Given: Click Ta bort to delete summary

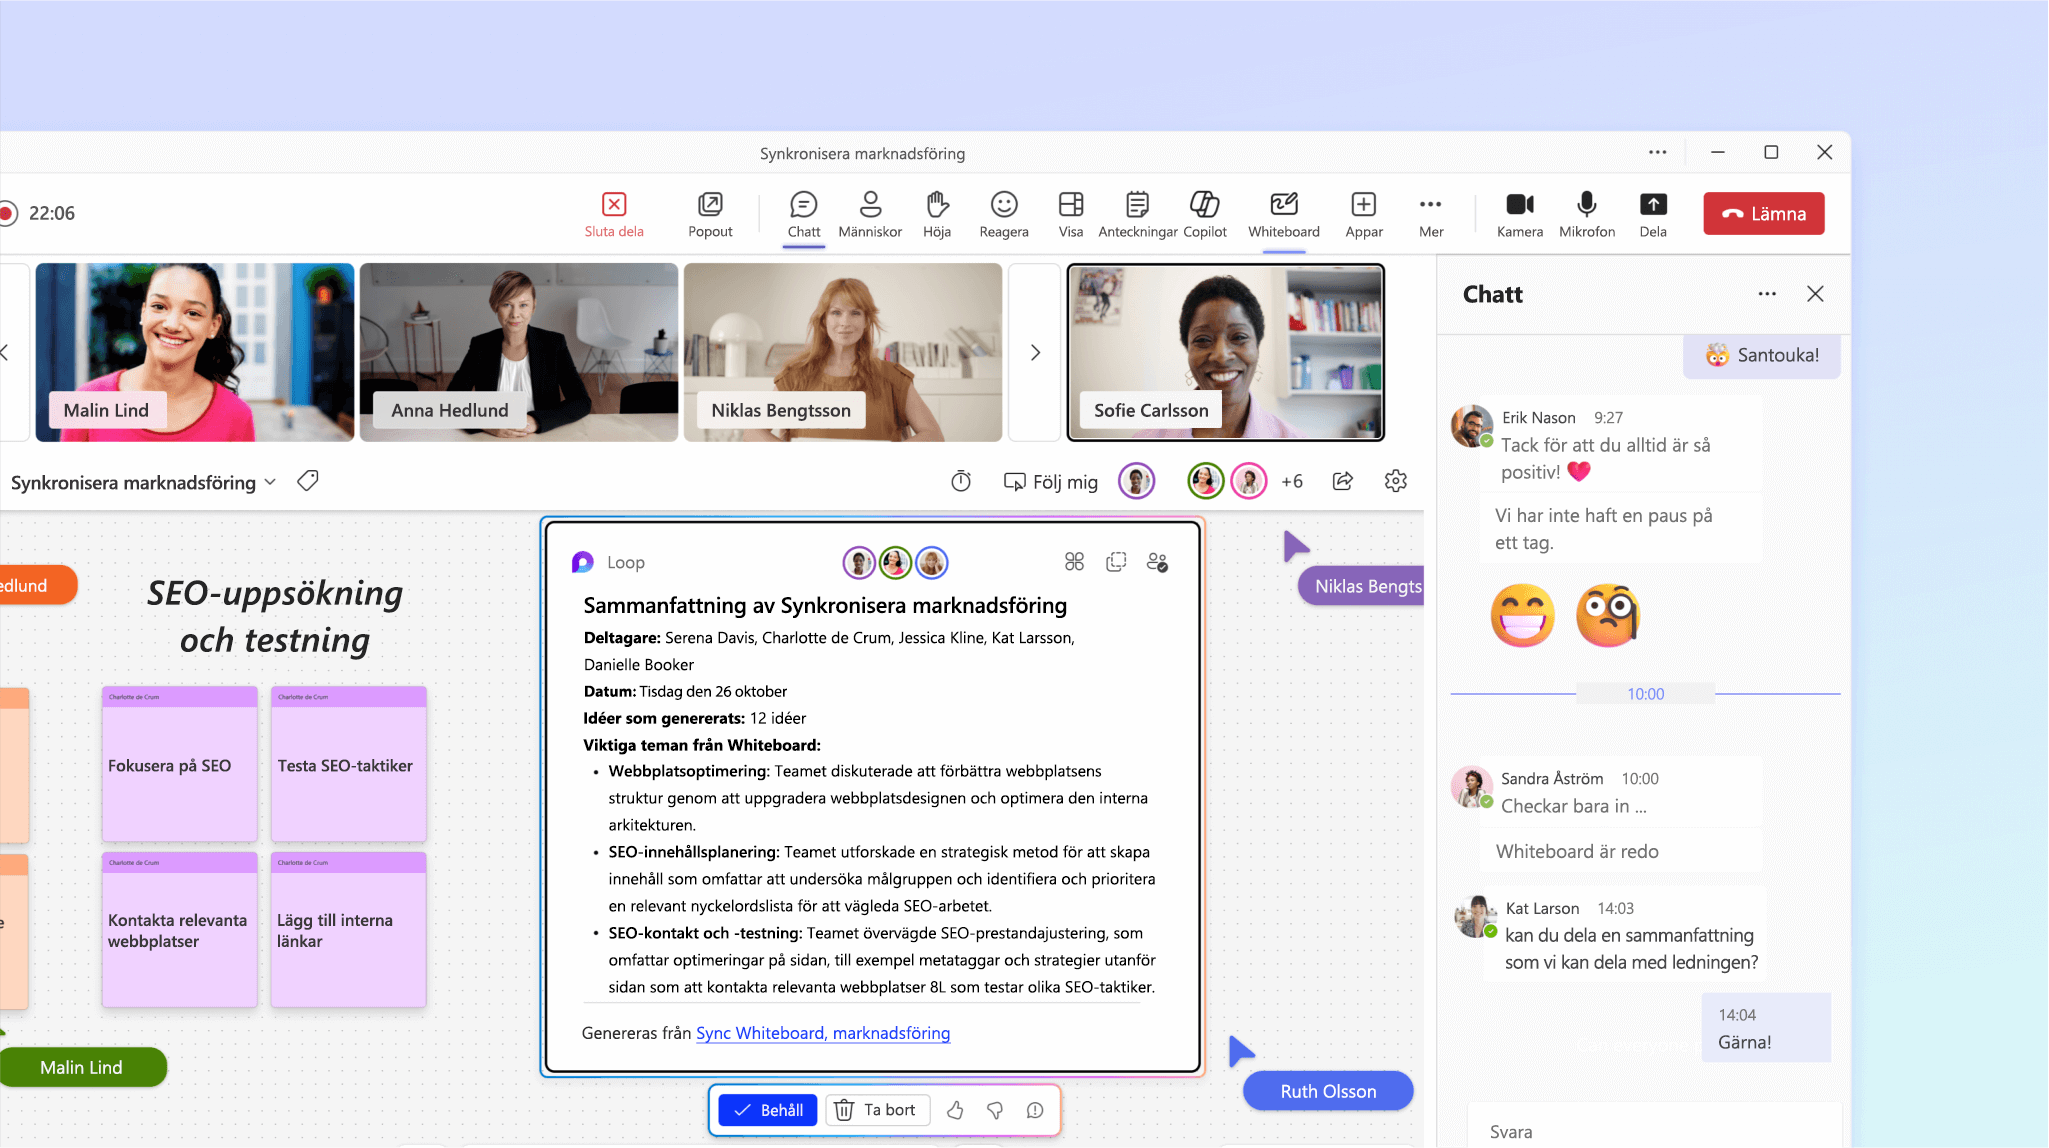Looking at the screenshot, I should (x=873, y=1109).
